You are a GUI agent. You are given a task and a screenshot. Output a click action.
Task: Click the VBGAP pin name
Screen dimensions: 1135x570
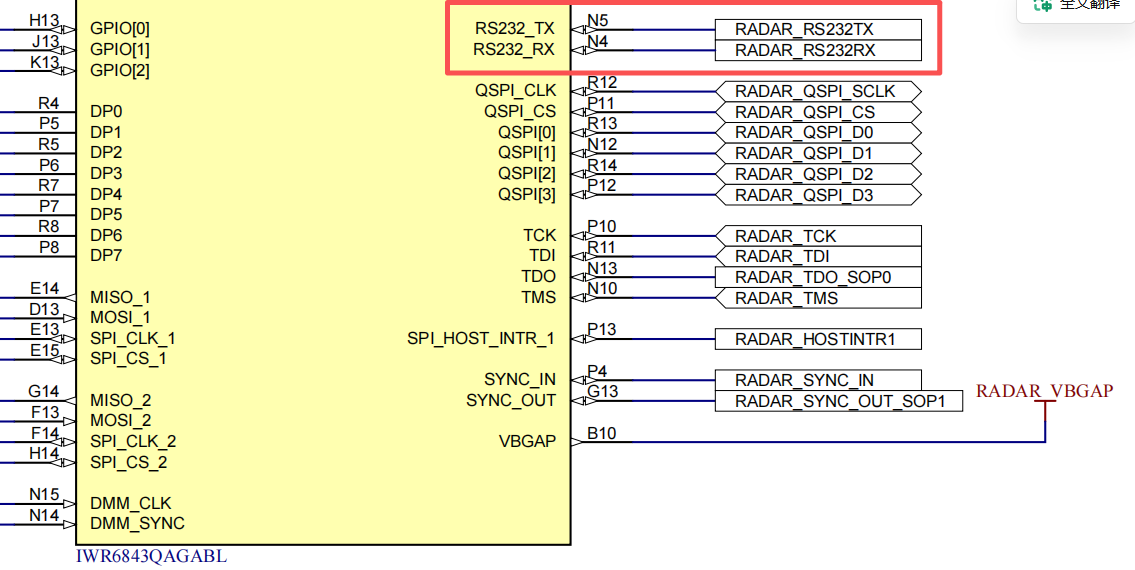point(528,441)
